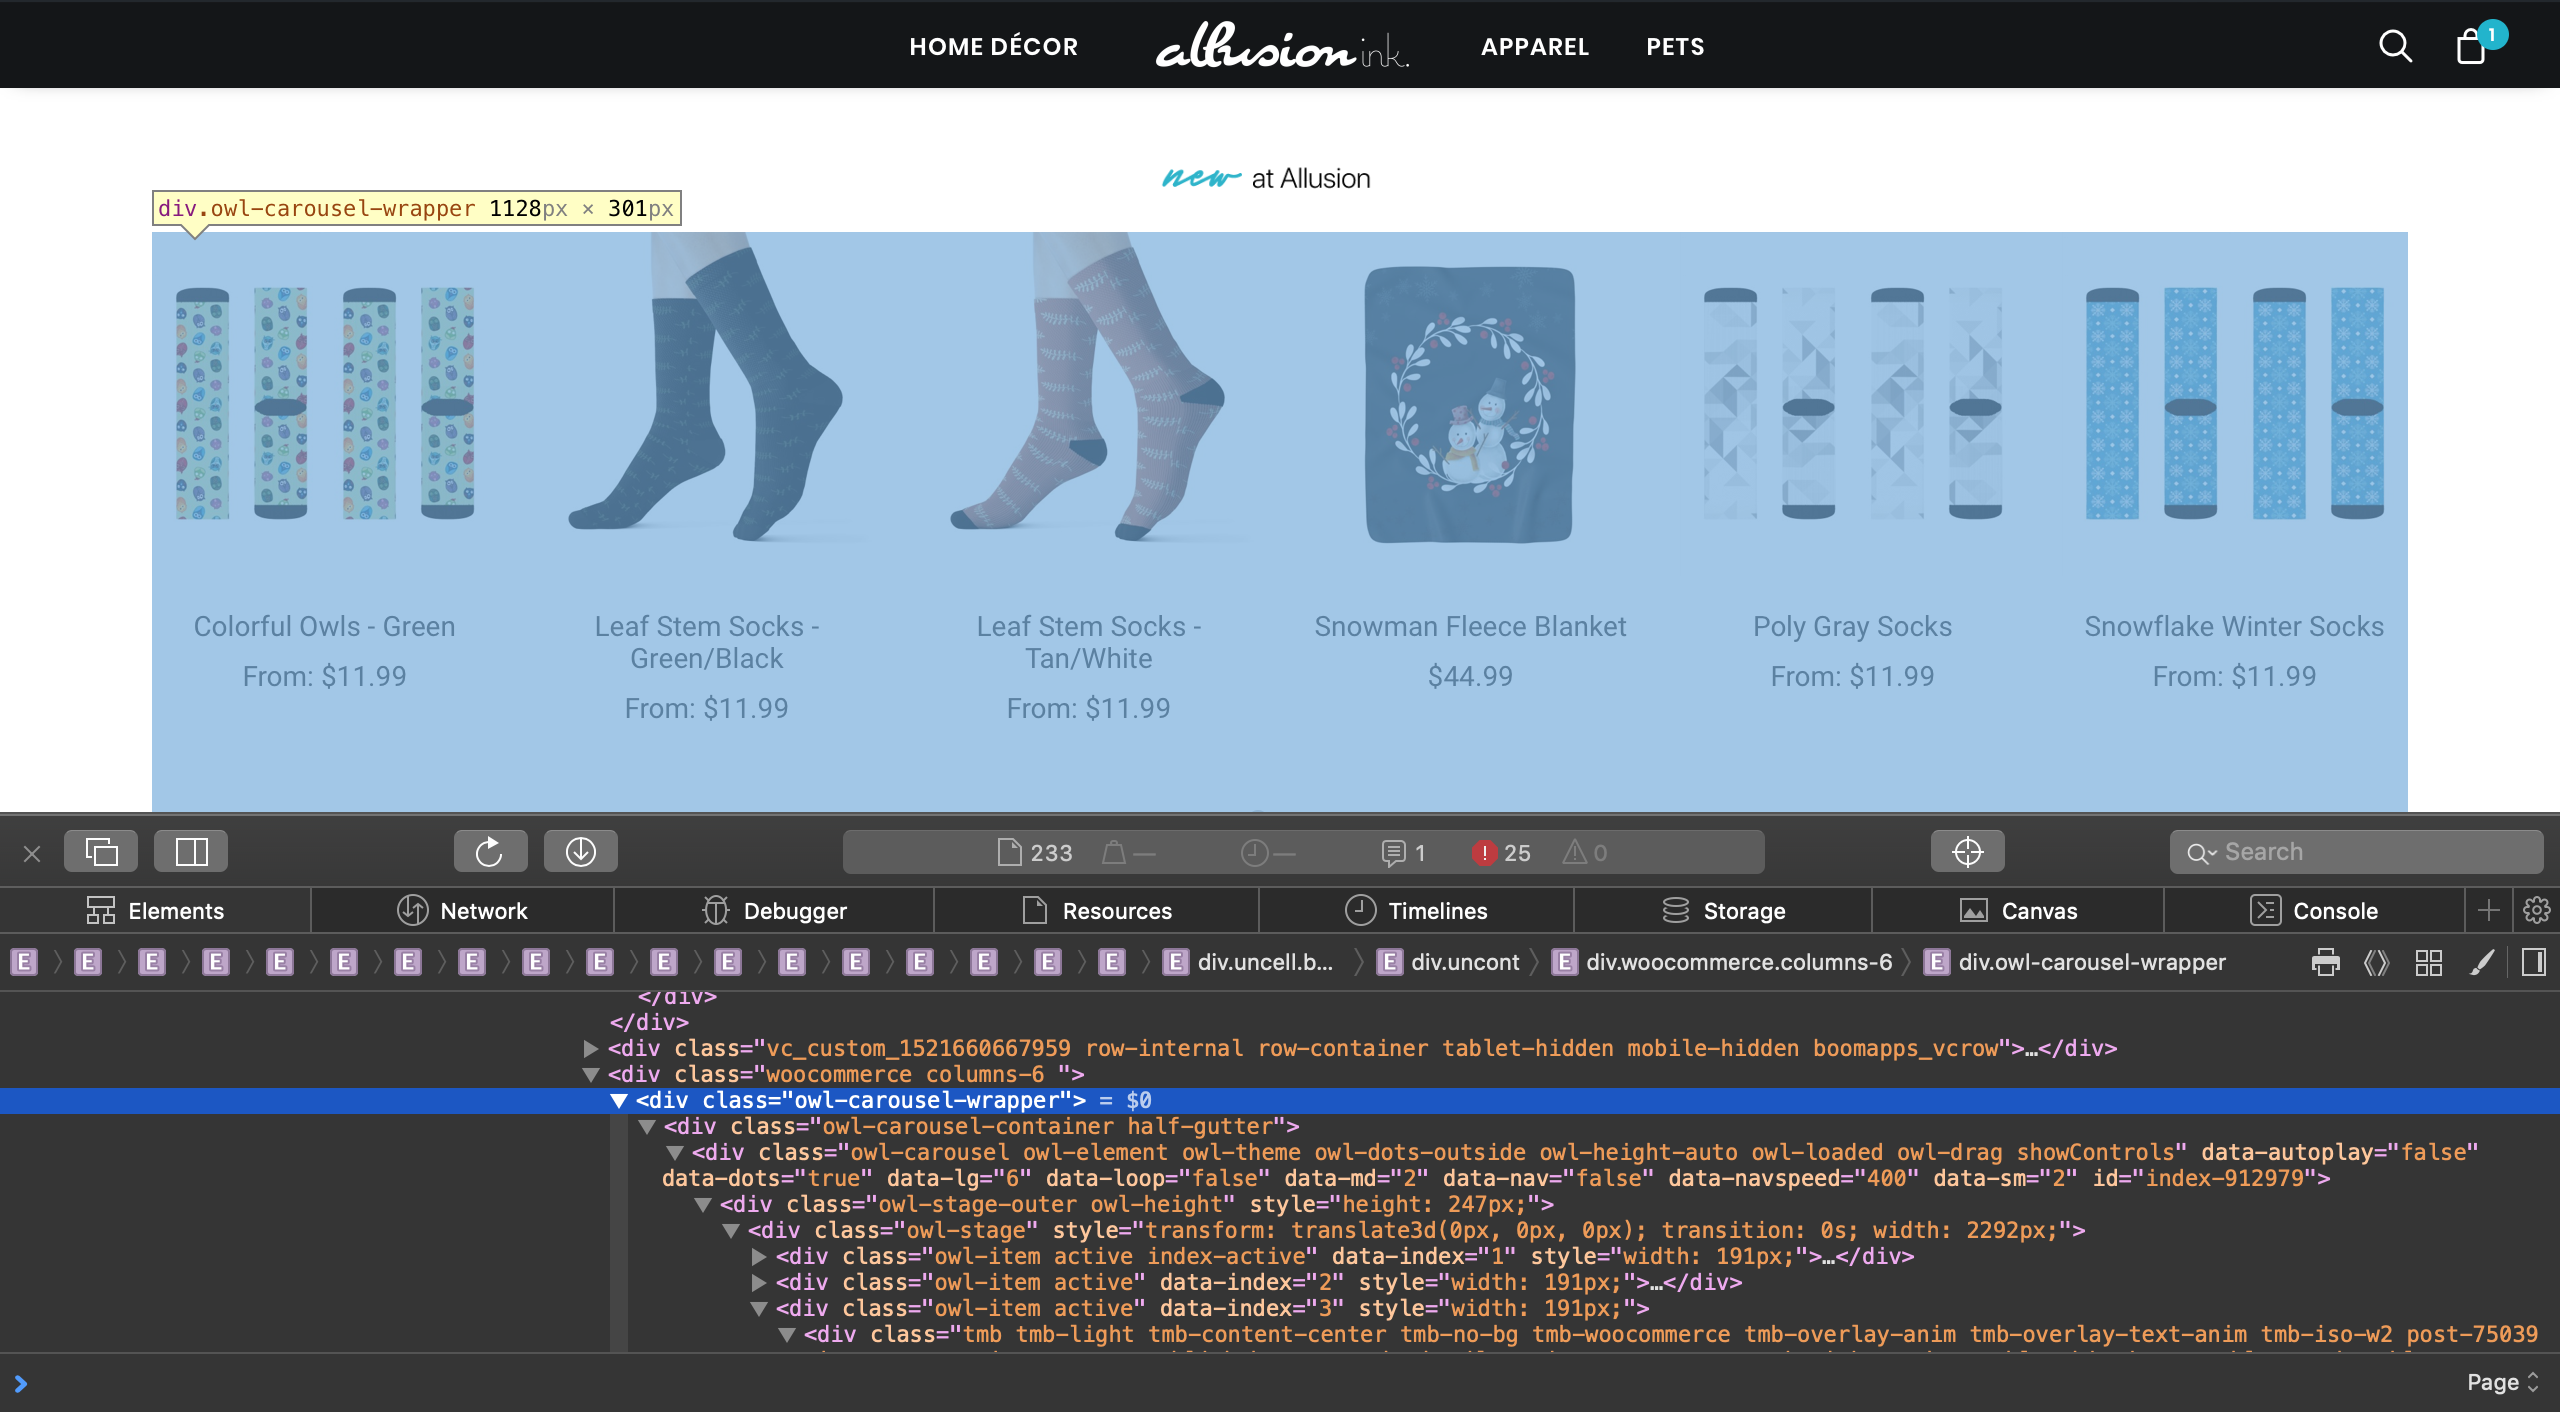Viewport: 2560px width, 1412px height.
Task: Close the Web Inspector with the X
Action: coord(32,853)
